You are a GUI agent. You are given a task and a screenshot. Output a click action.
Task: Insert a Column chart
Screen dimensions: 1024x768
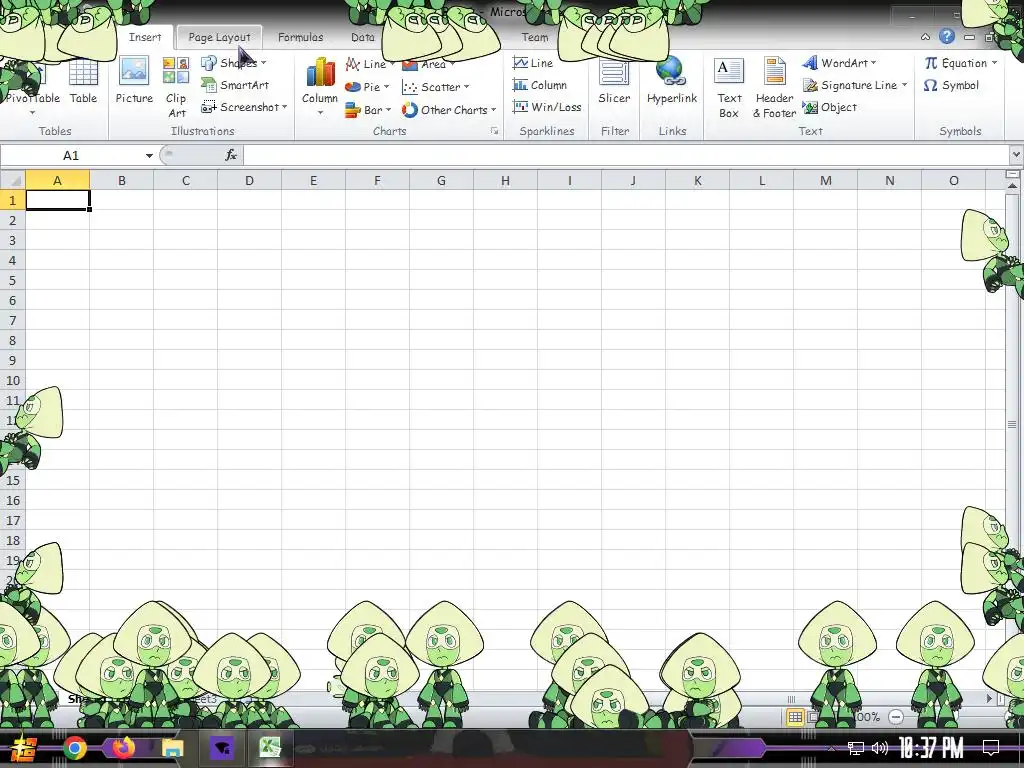pos(320,88)
